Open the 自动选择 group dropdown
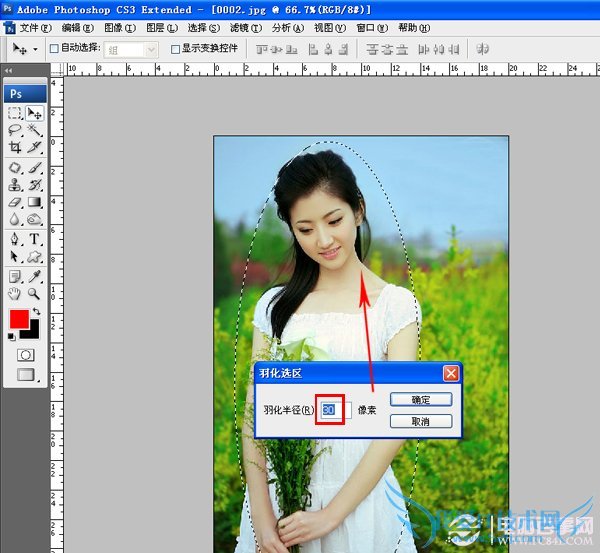 point(151,48)
